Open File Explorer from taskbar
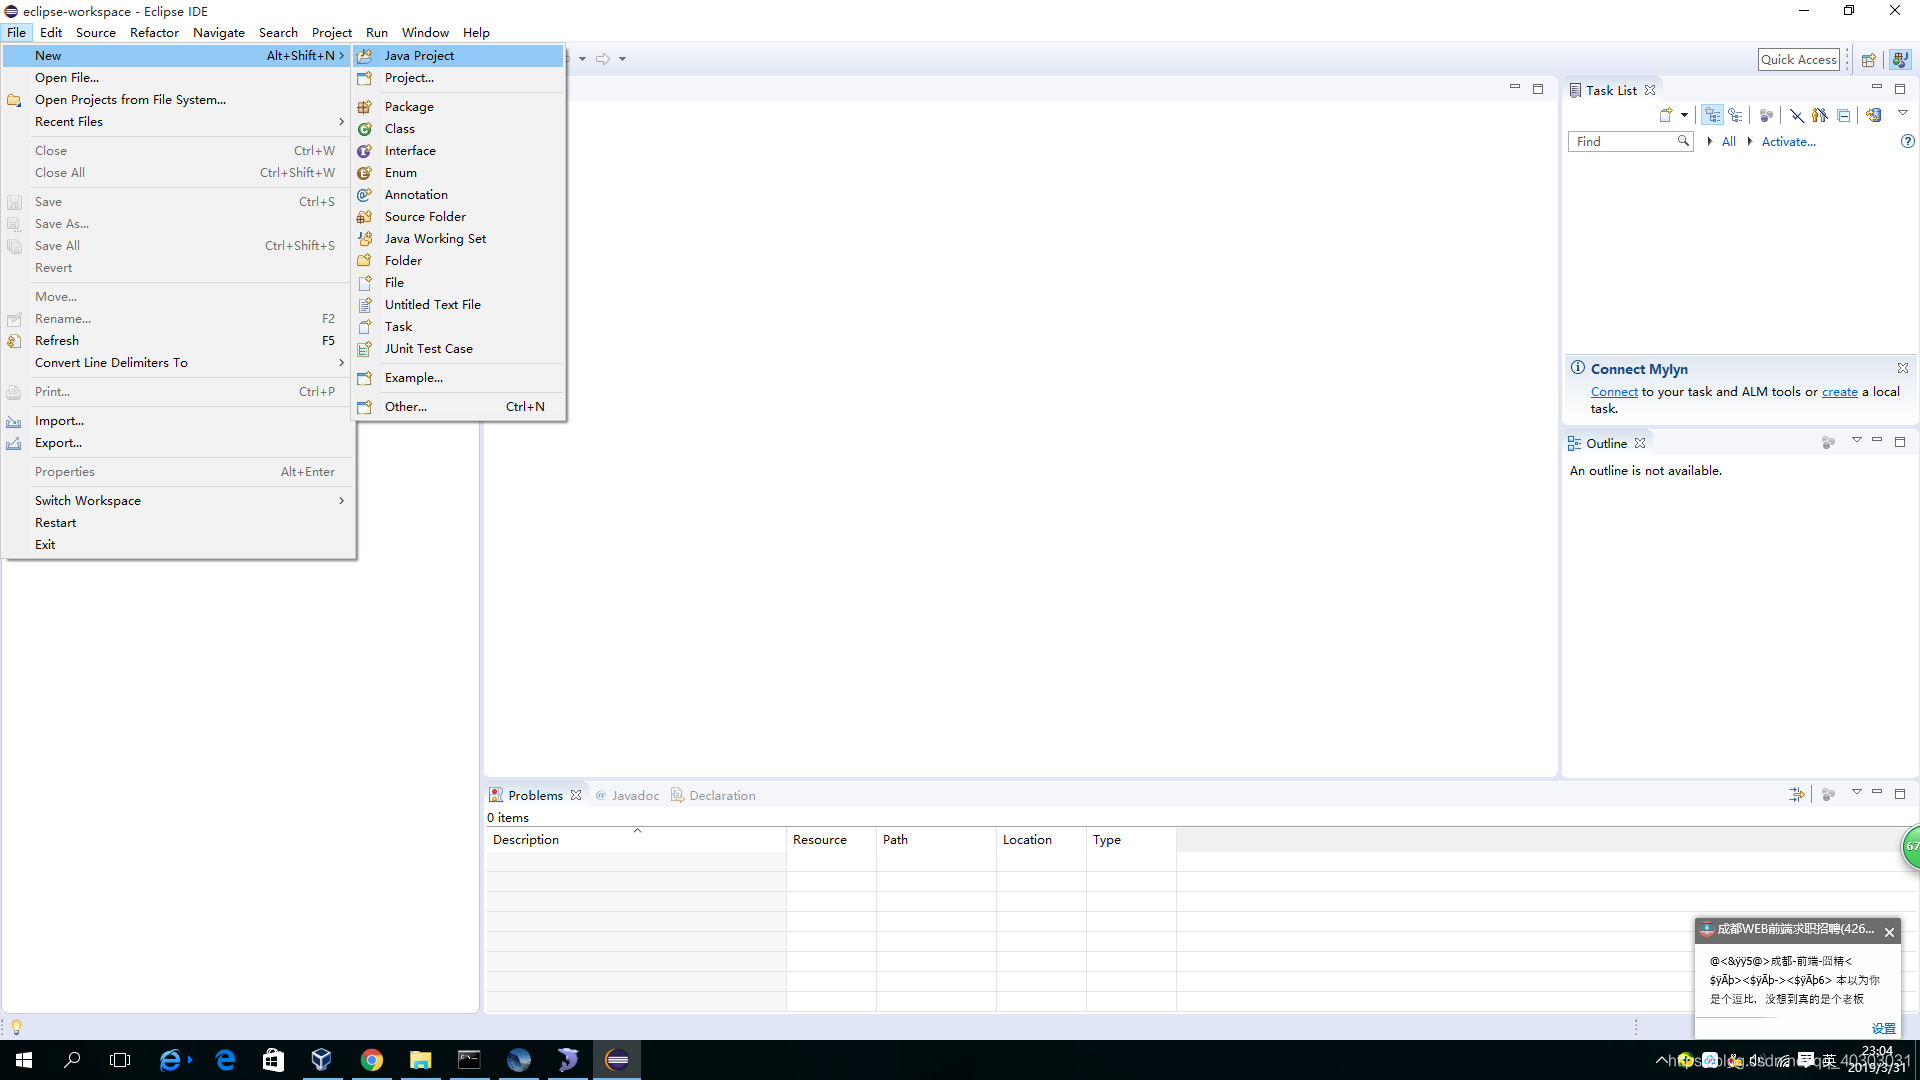The width and height of the screenshot is (1920, 1080). (420, 1060)
